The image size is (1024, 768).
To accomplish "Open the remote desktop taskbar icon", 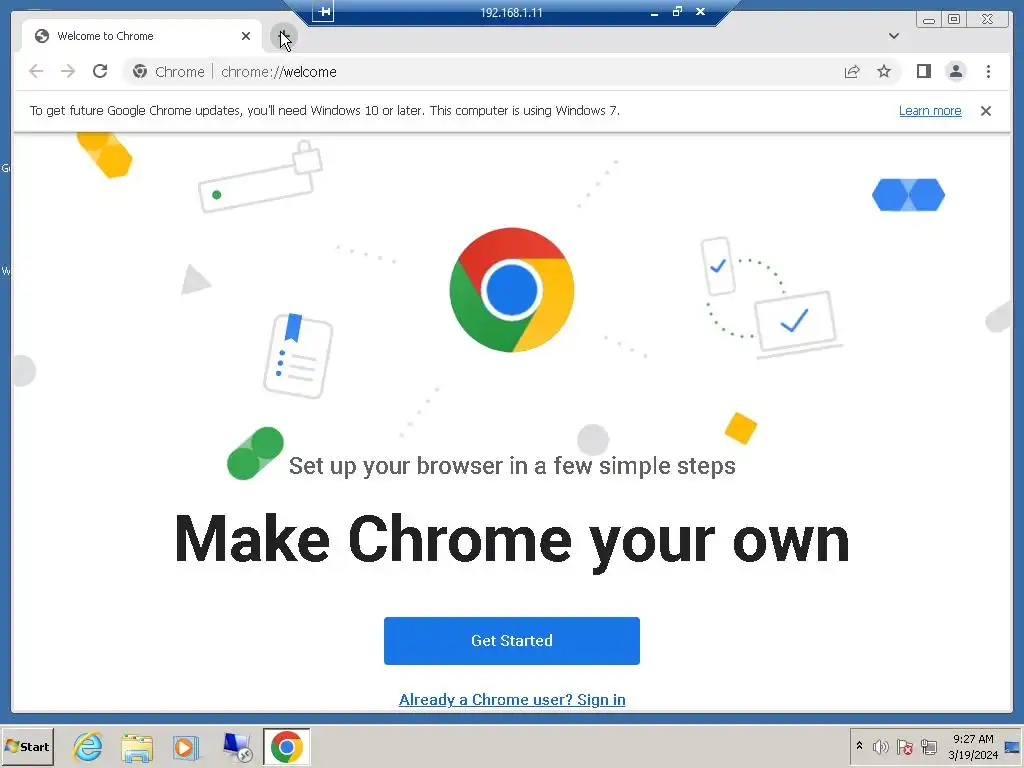I will pyautogui.click(x=236, y=747).
